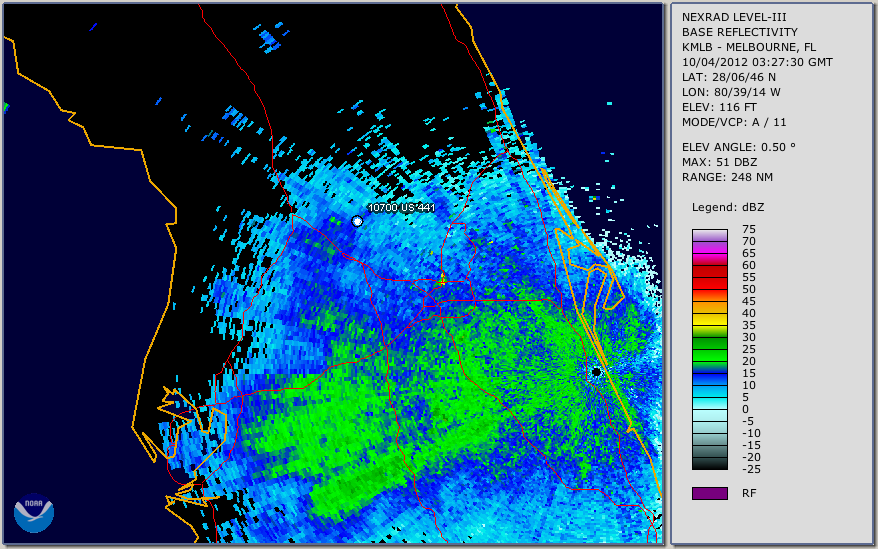This screenshot has width=878, height=549.
Task: Click the 'ELEV ANGLE: 0.50 °' line
Action: (x=738, y=147)
